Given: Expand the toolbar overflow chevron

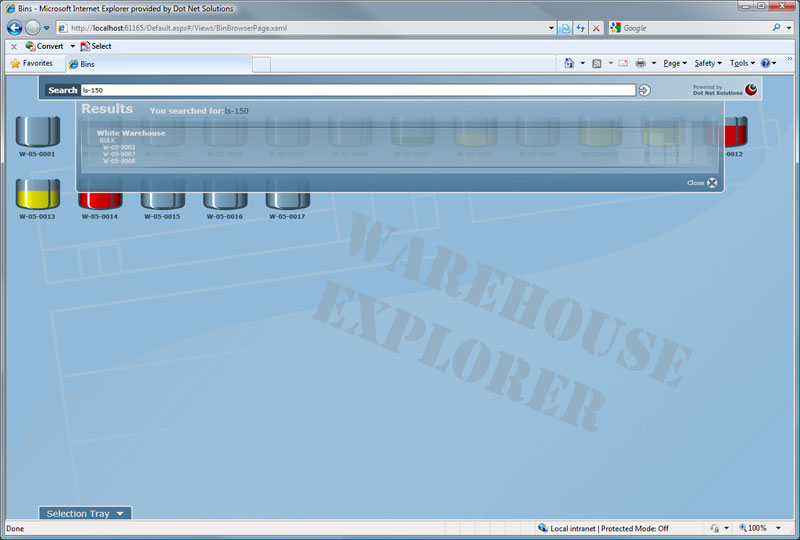Looking at the screenshot, I should coord(790,59).
